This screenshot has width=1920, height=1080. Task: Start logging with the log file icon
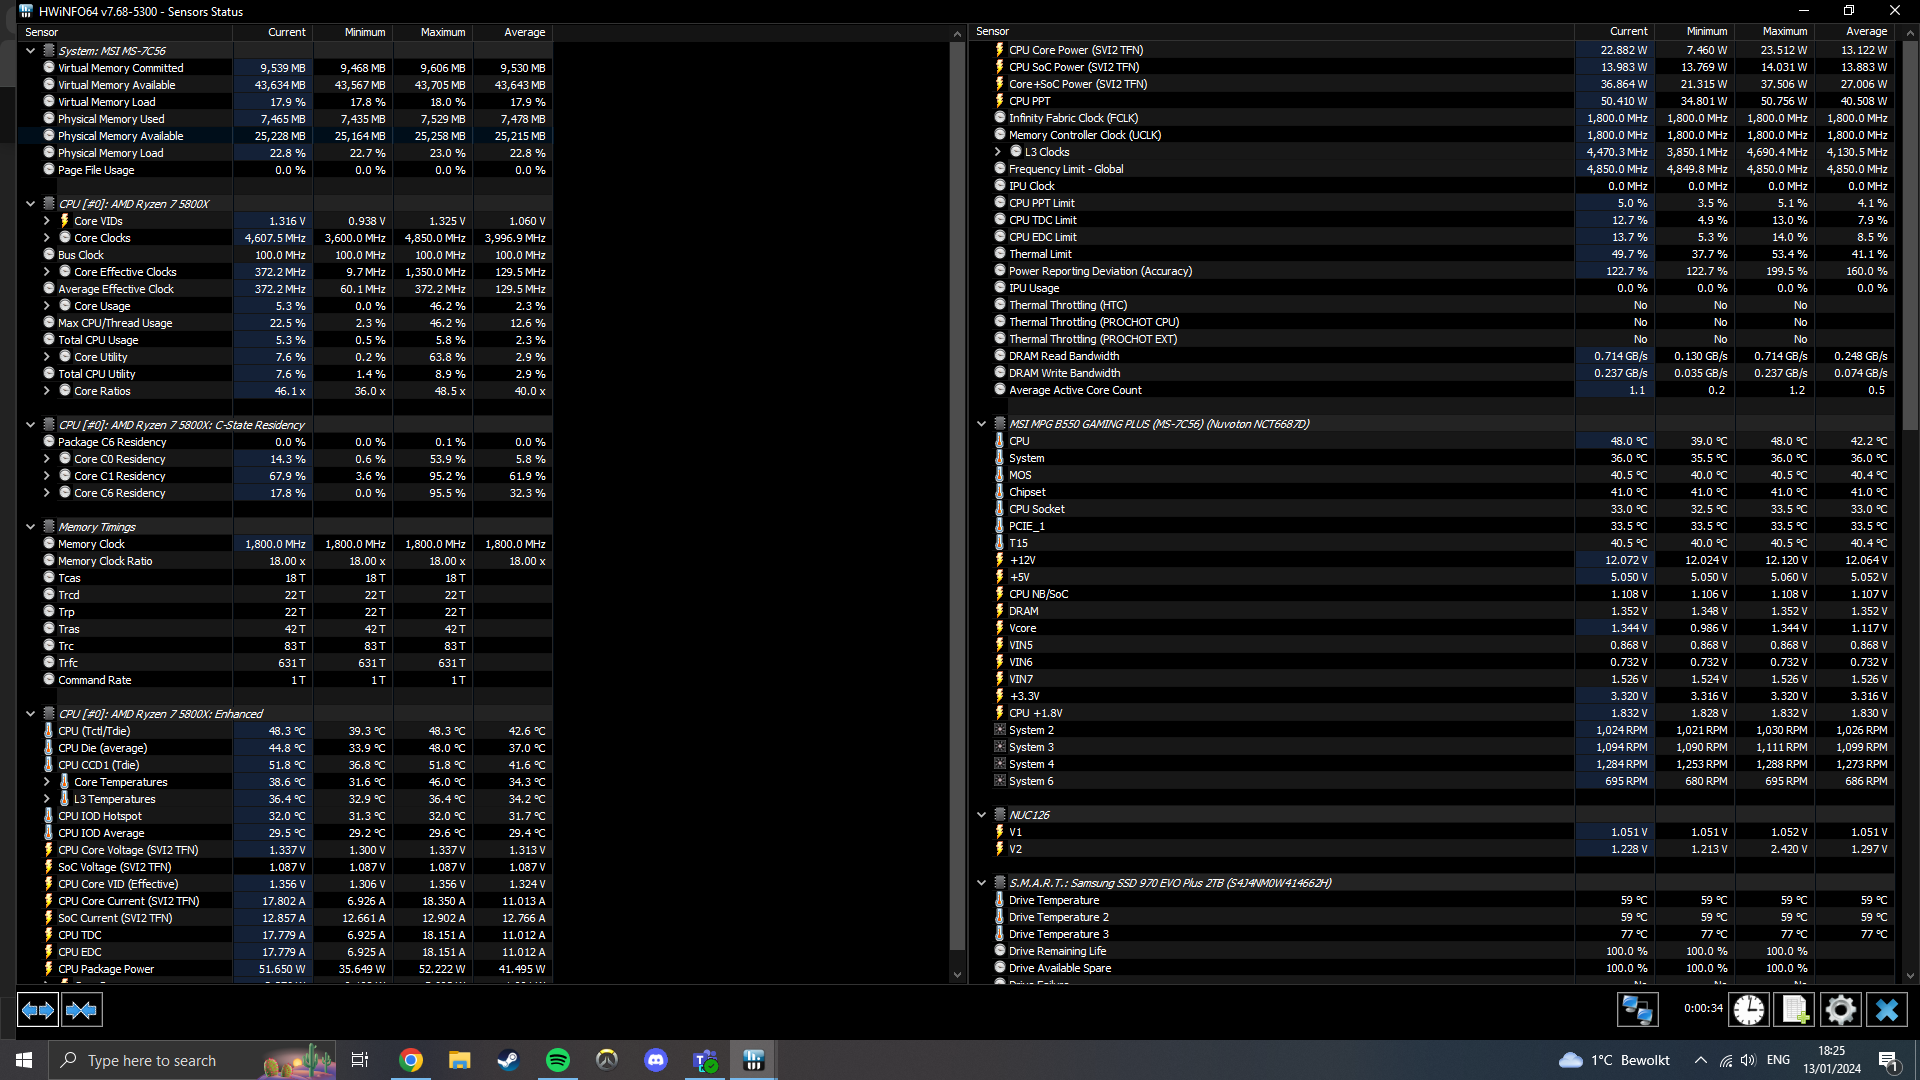coord(1794,1010)
